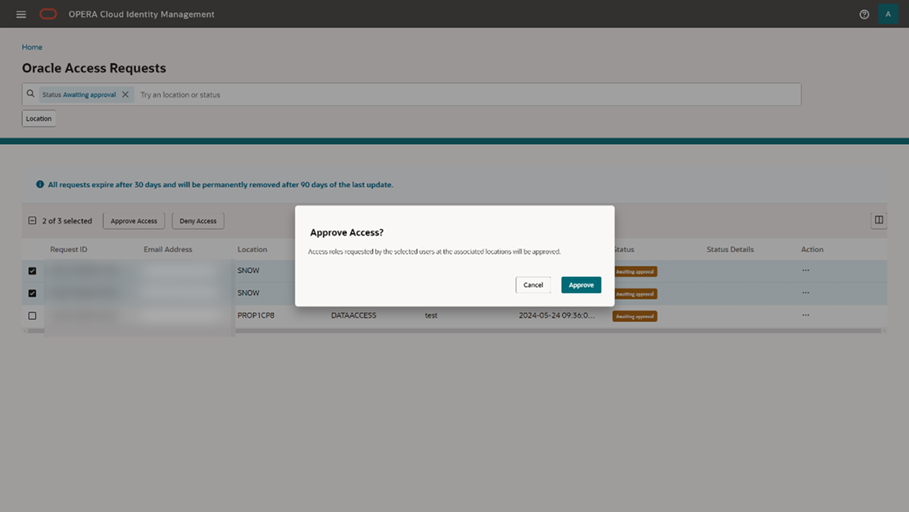Click the Email Address column header
The image size is (909, 512).
[x=168, y=249]
